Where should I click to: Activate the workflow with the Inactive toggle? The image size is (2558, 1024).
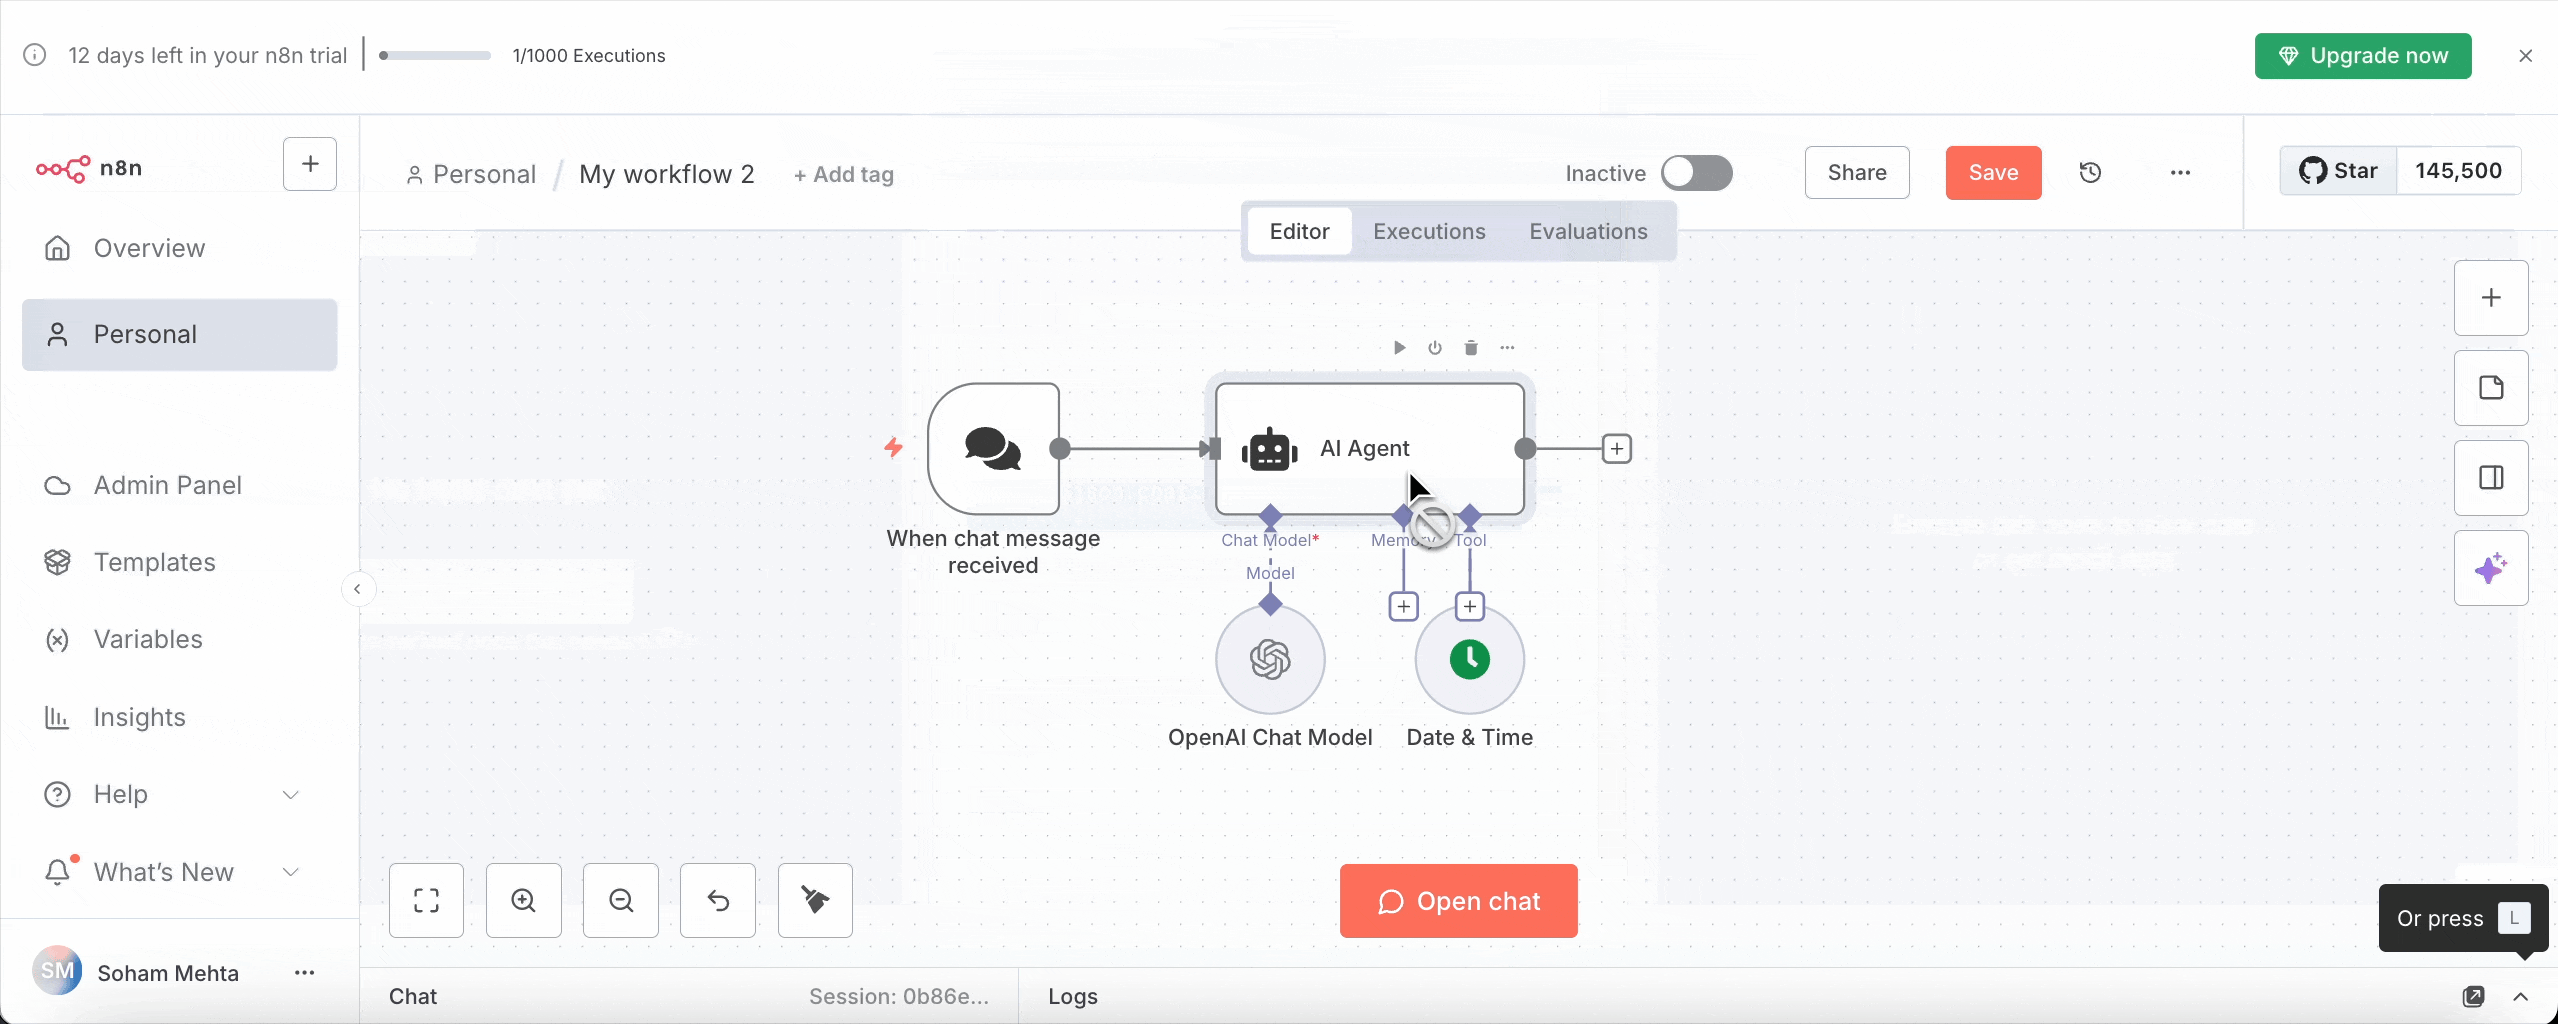pyautogui.click(x=1697, y=172)
